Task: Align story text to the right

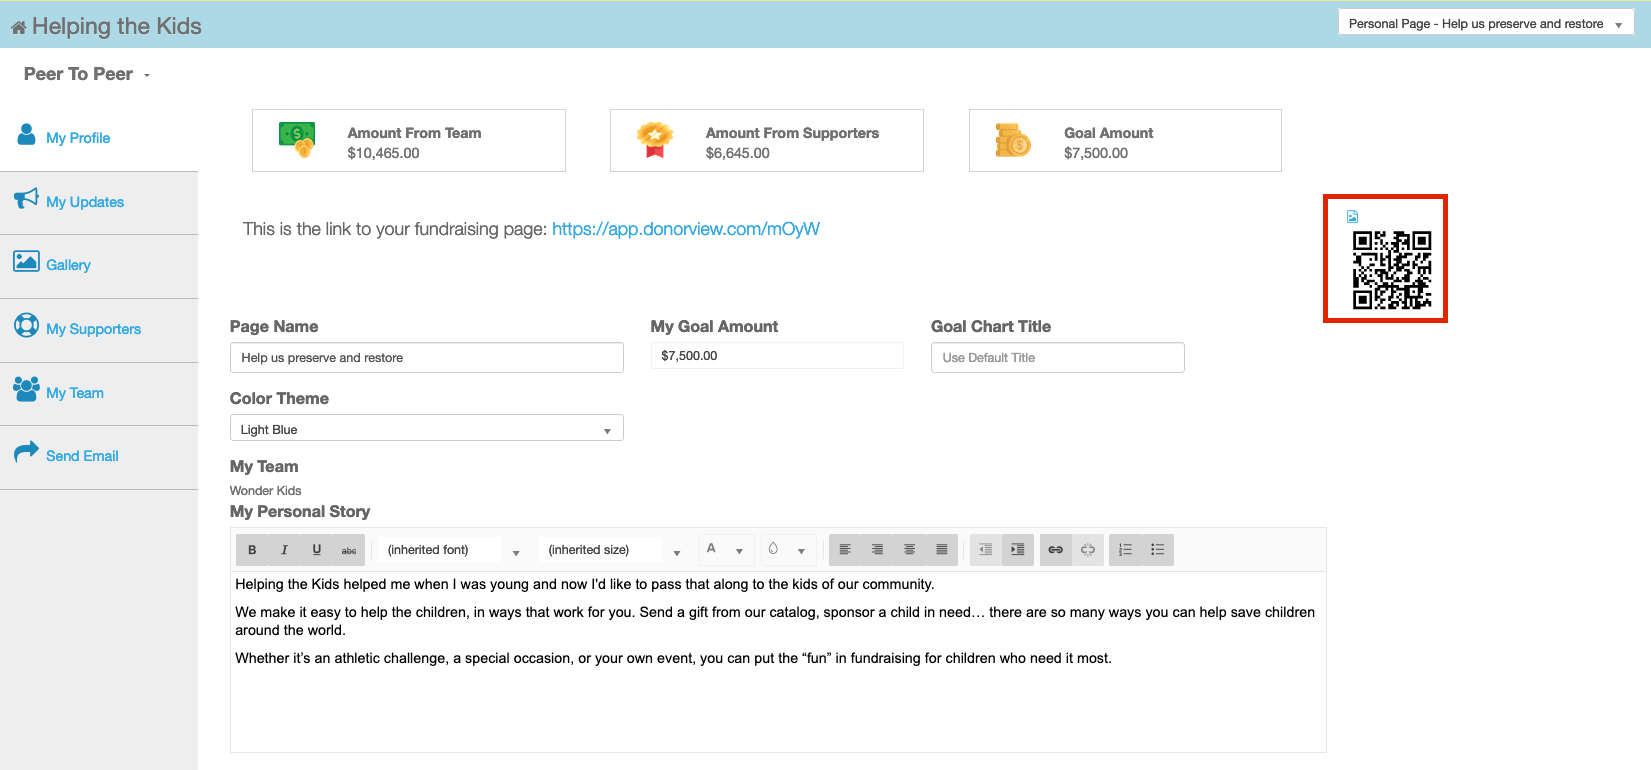Action: click(x=877, y=550)
